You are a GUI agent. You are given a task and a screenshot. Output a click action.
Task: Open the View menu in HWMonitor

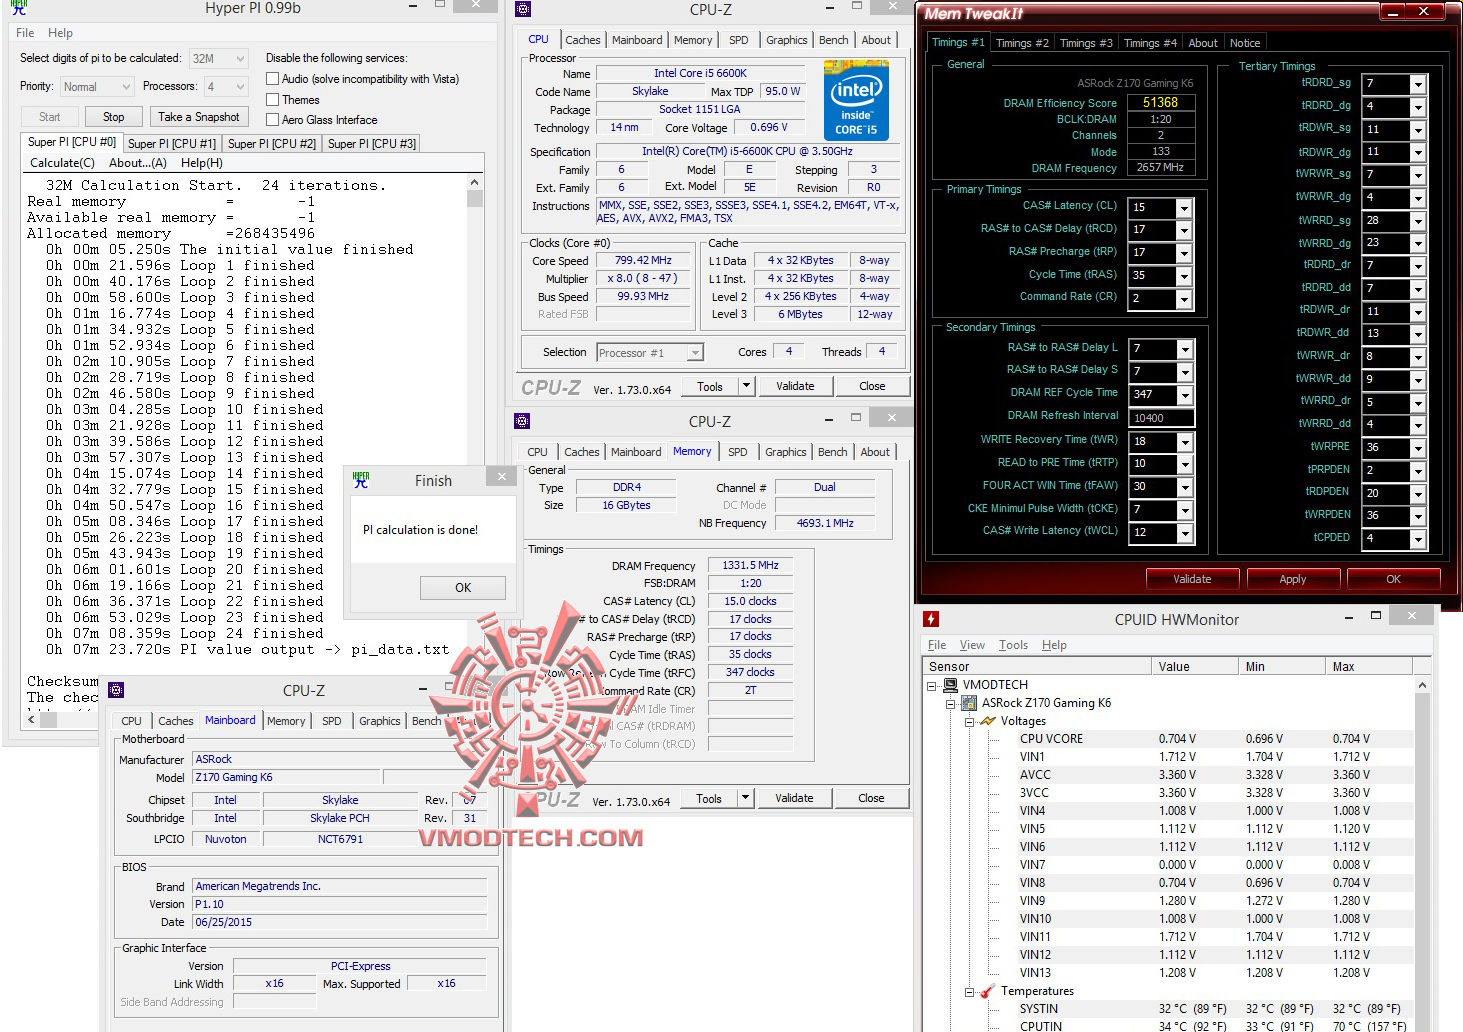click(x=972, y=645)
